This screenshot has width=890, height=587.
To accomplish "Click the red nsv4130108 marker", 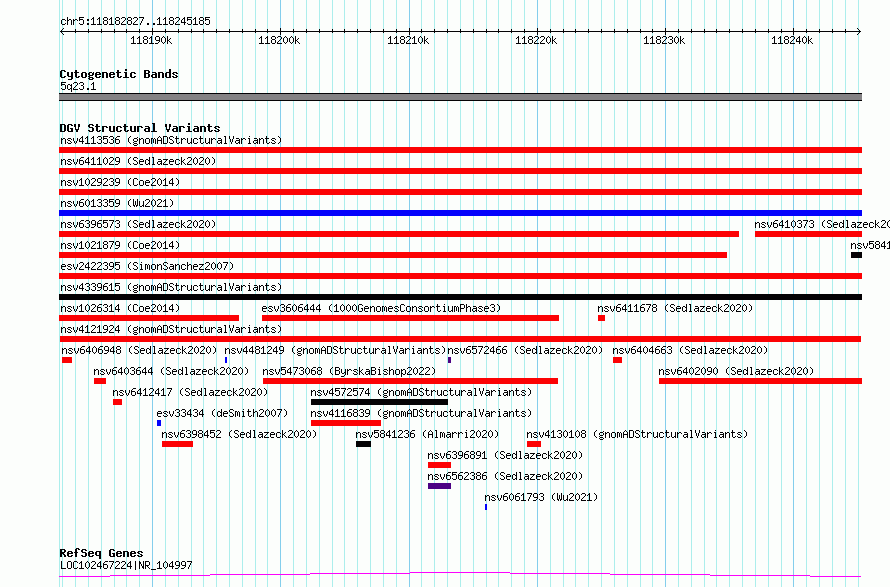I will click(x=534, y=444).
